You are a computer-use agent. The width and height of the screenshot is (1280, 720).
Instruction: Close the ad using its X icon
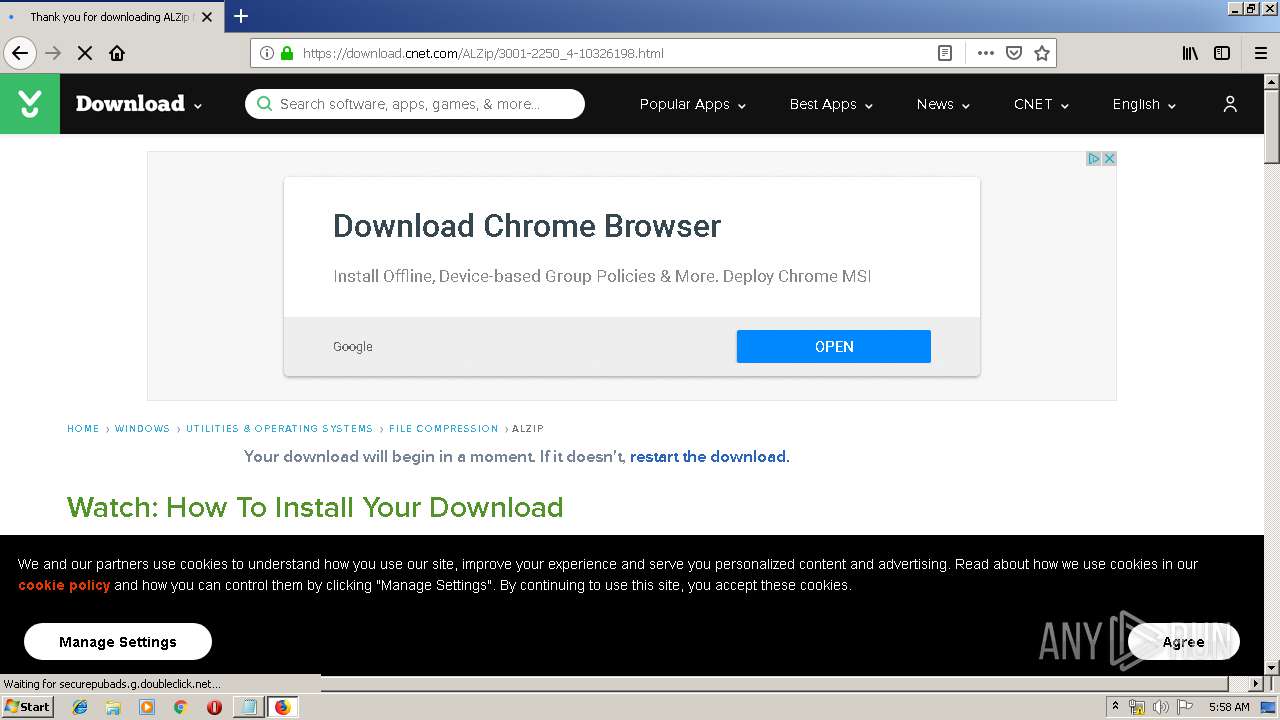[1109, 158]
